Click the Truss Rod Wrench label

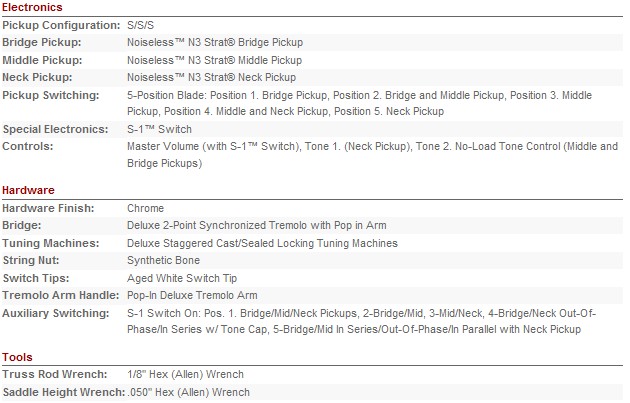55,374
